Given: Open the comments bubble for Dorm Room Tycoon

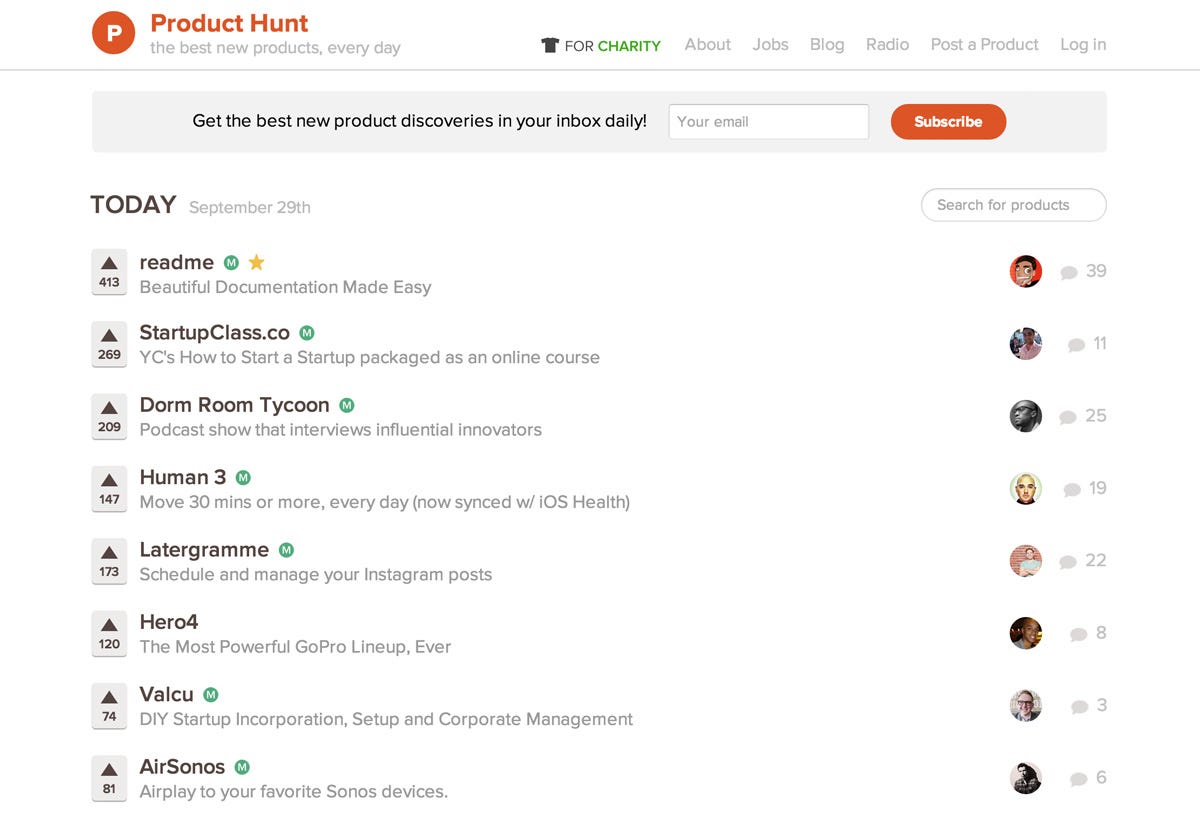Looking at the screenshot, I should coord(1068,417).
